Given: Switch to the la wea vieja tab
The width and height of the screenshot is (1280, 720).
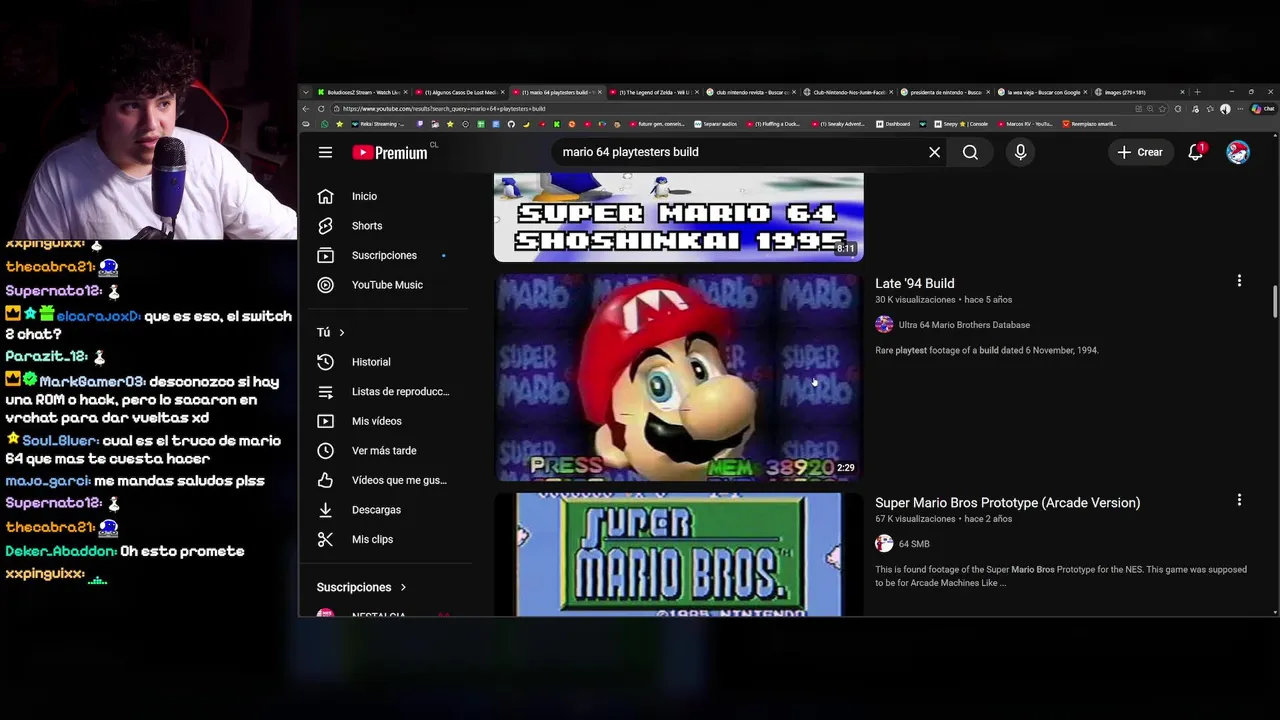Looking at the screenshot, I should (x=1040, y=92).
